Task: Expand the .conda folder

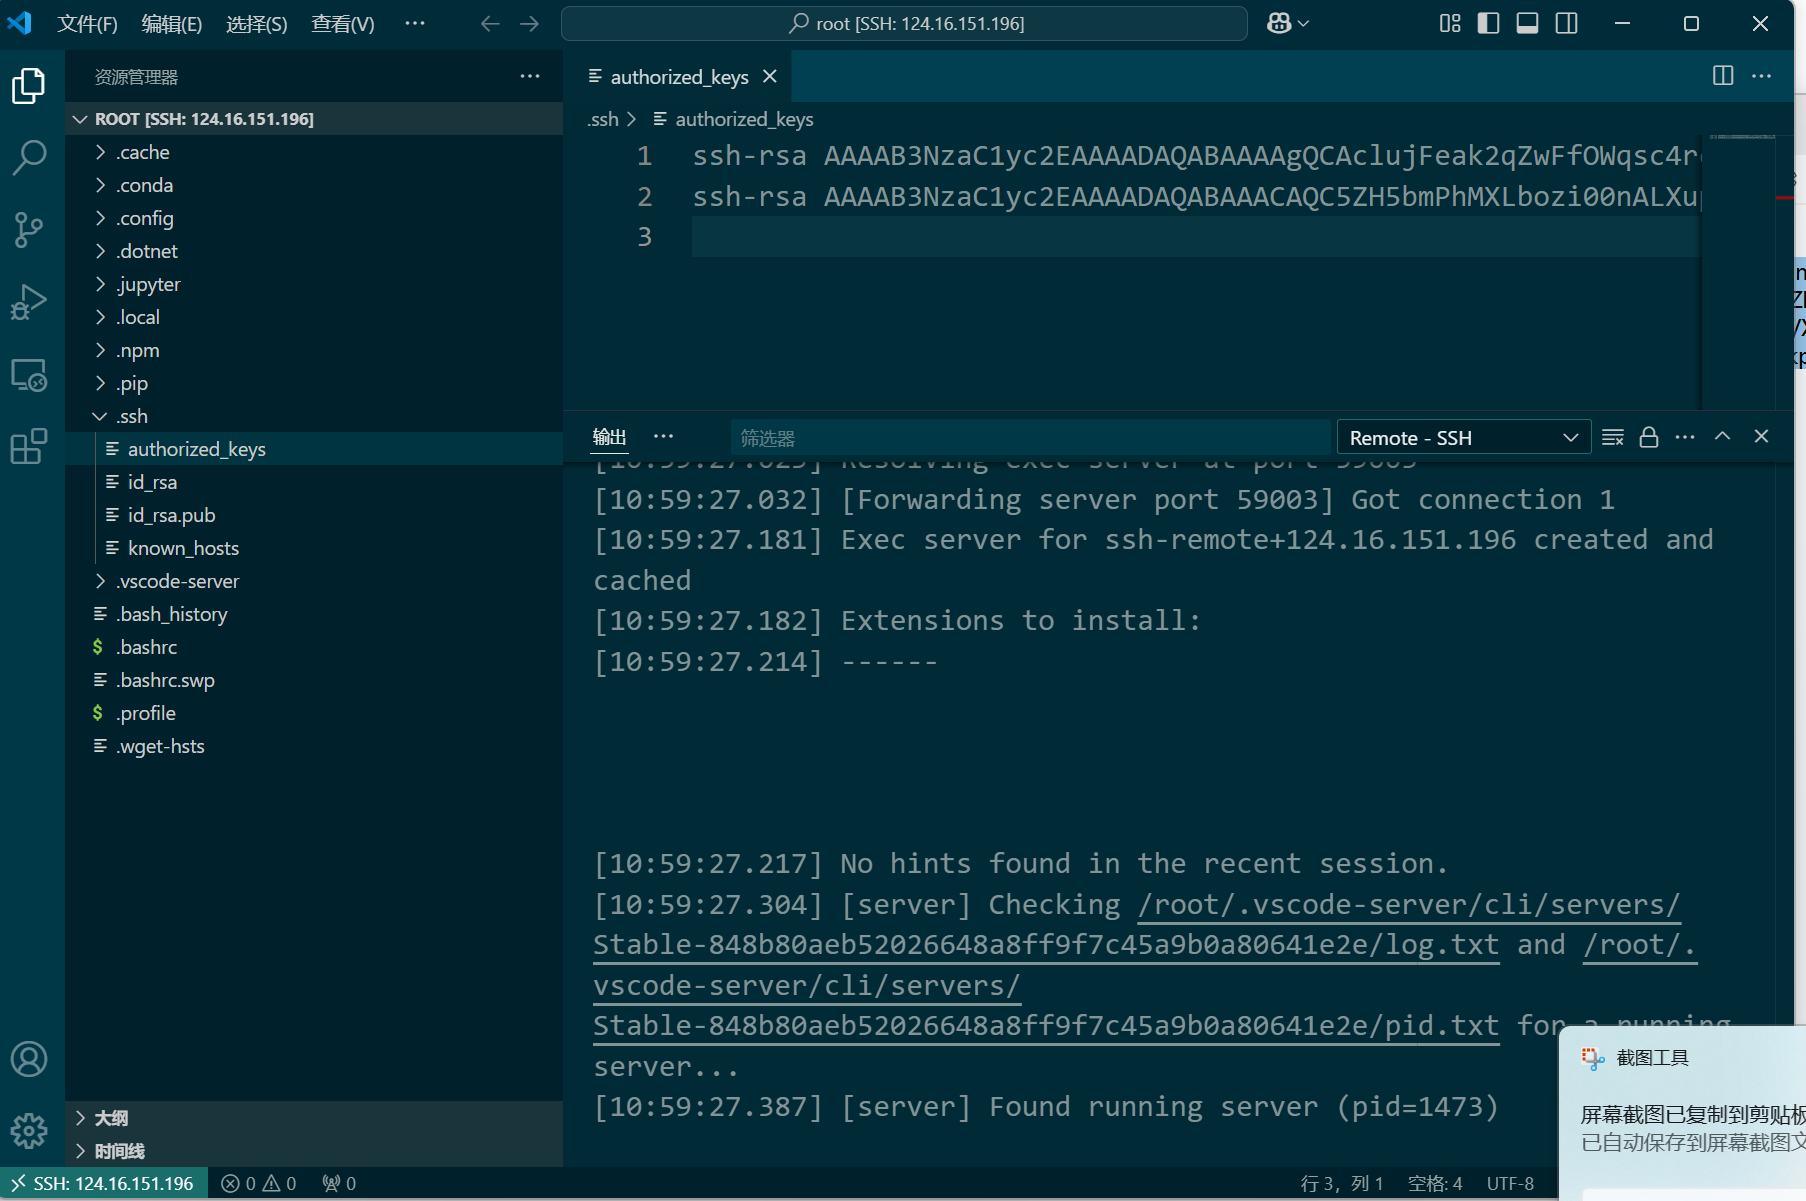Action: [314, 185]
